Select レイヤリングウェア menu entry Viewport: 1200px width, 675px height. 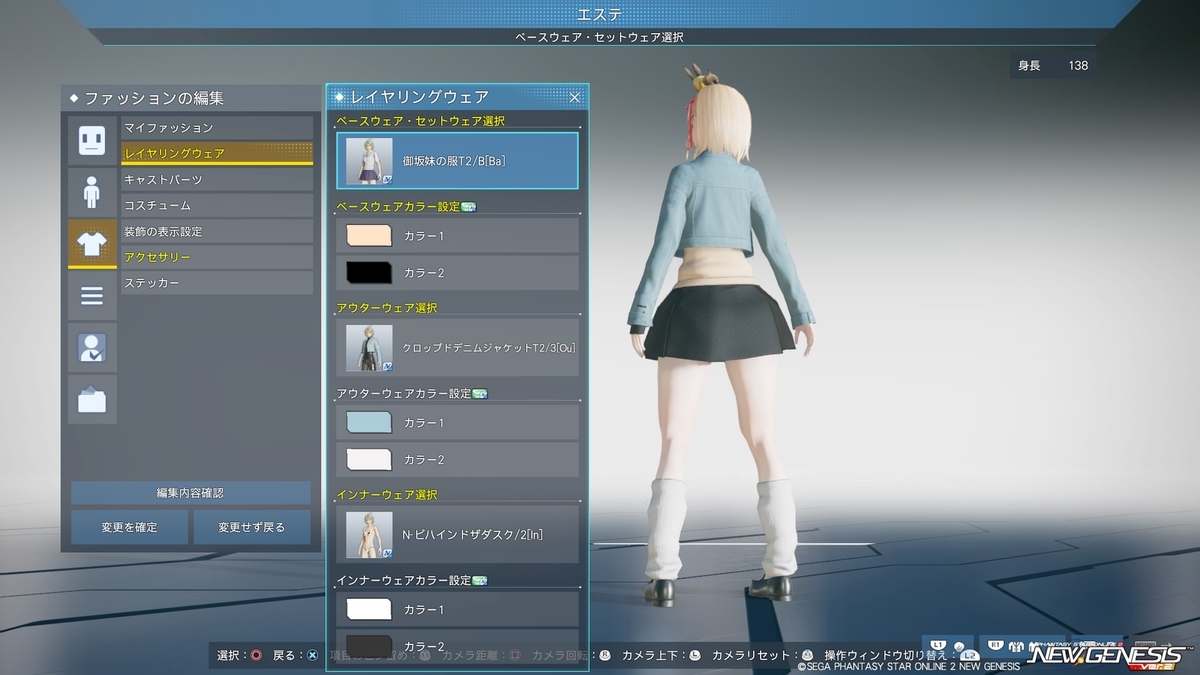tap(217, 154)
